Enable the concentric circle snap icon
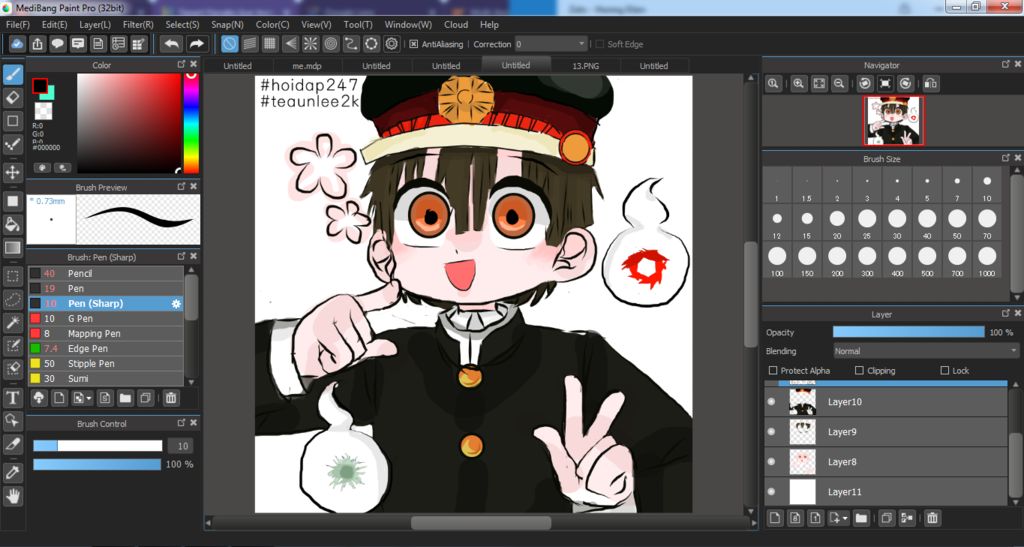1024x547 pixels. (330, 44)
